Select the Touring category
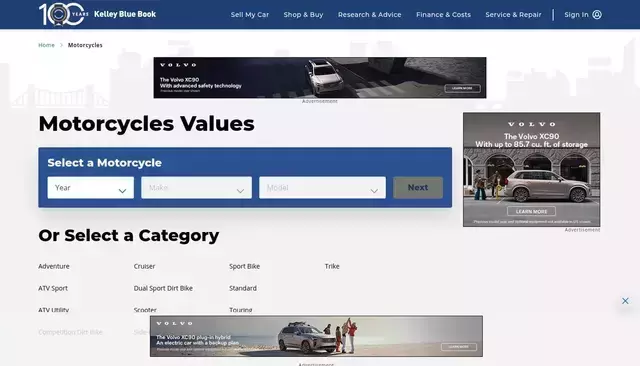 (x=240, y=310)
